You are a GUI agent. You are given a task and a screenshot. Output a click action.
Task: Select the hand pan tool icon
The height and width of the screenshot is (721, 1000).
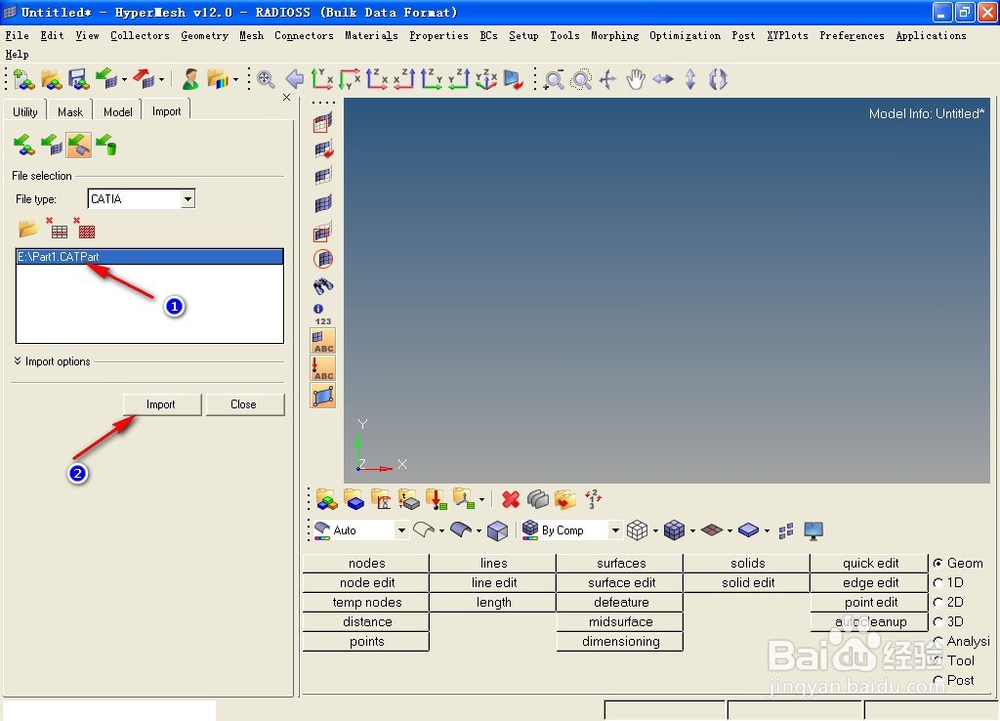click(635, 79)
